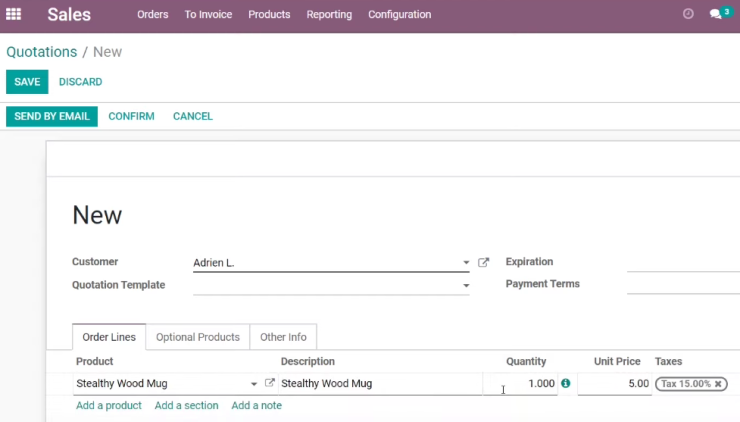Switch to the Other Info tab
This screenshot has height=422, width=740.
(283, 337)
